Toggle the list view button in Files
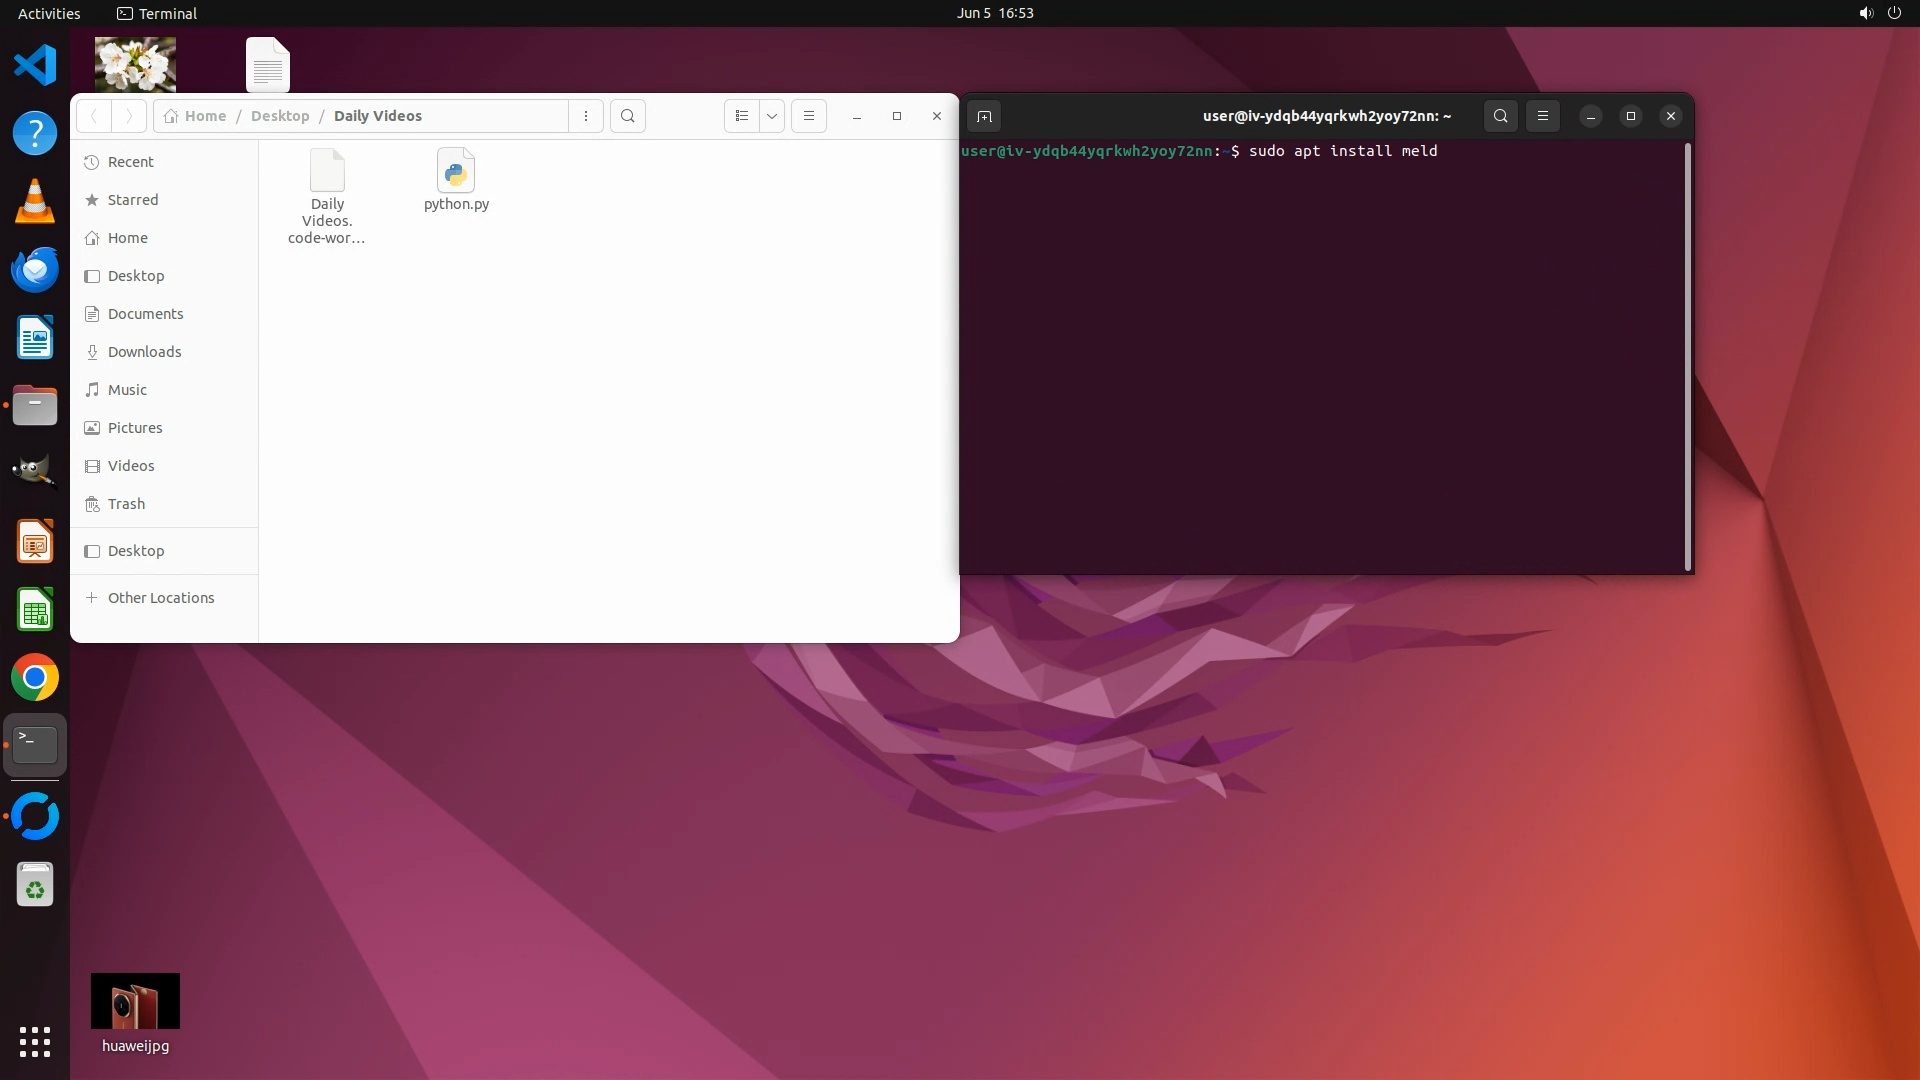This screenshot has width=1920, height=1080. coord(741,116)
